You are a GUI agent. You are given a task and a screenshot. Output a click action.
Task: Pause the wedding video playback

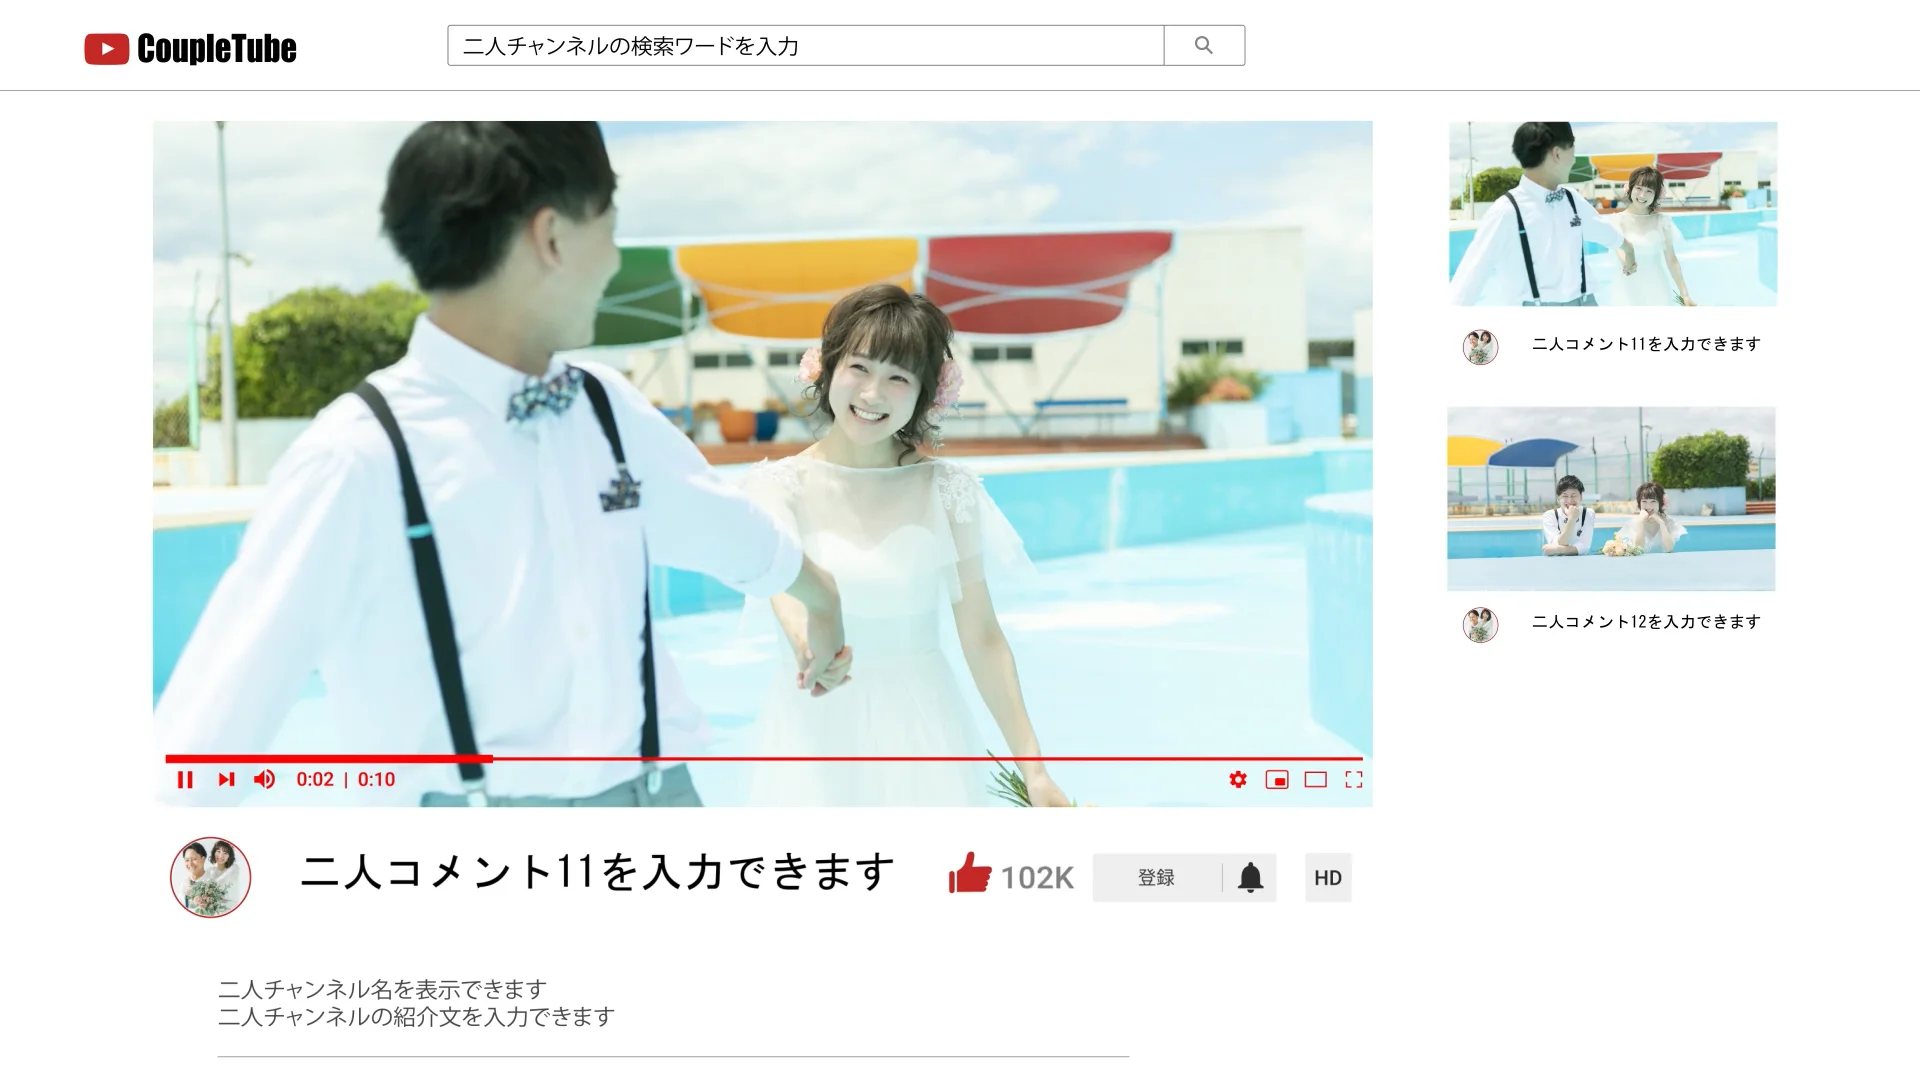(186, 779)
